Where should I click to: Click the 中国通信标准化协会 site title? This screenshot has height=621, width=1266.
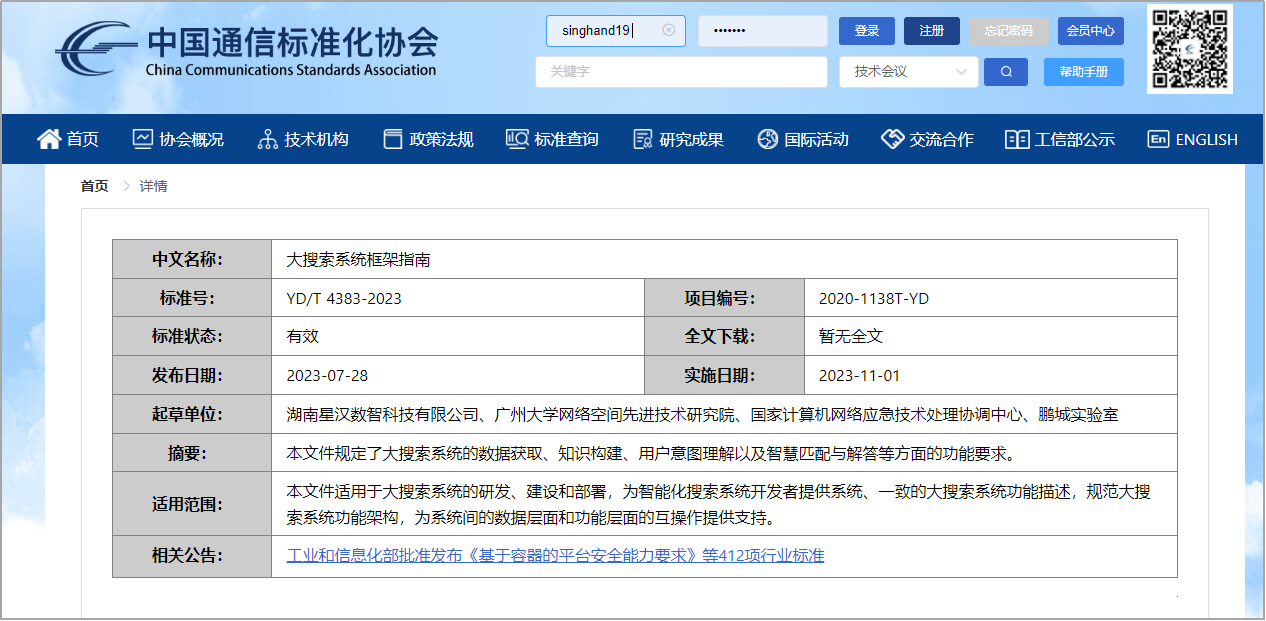click(x=293, y=41)
